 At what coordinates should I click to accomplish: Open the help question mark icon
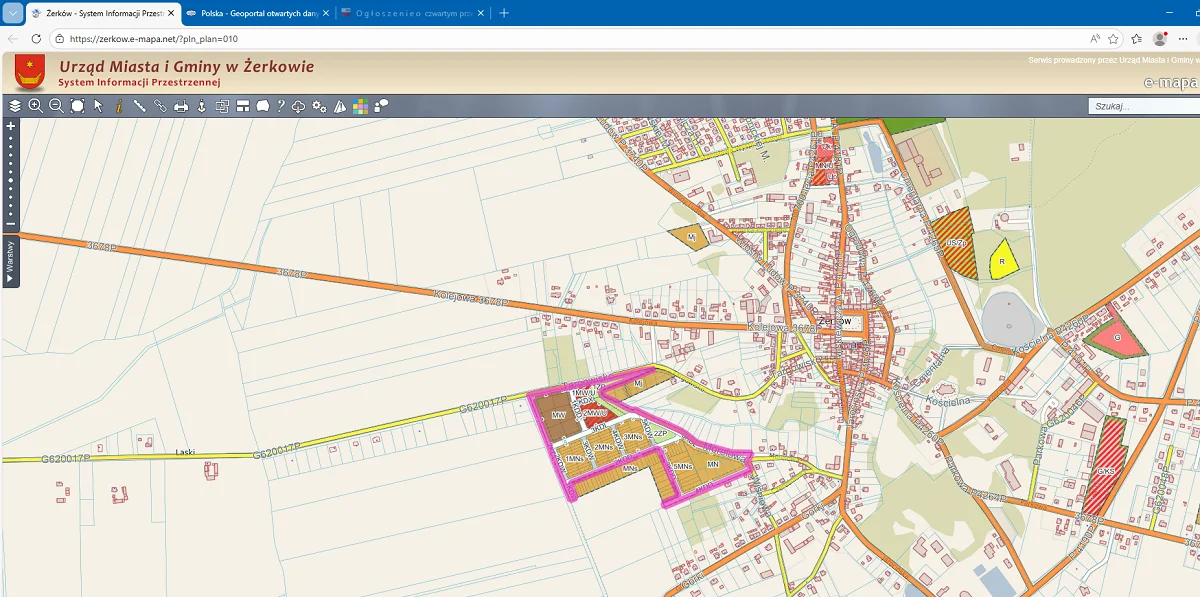(x=281, y=106)
